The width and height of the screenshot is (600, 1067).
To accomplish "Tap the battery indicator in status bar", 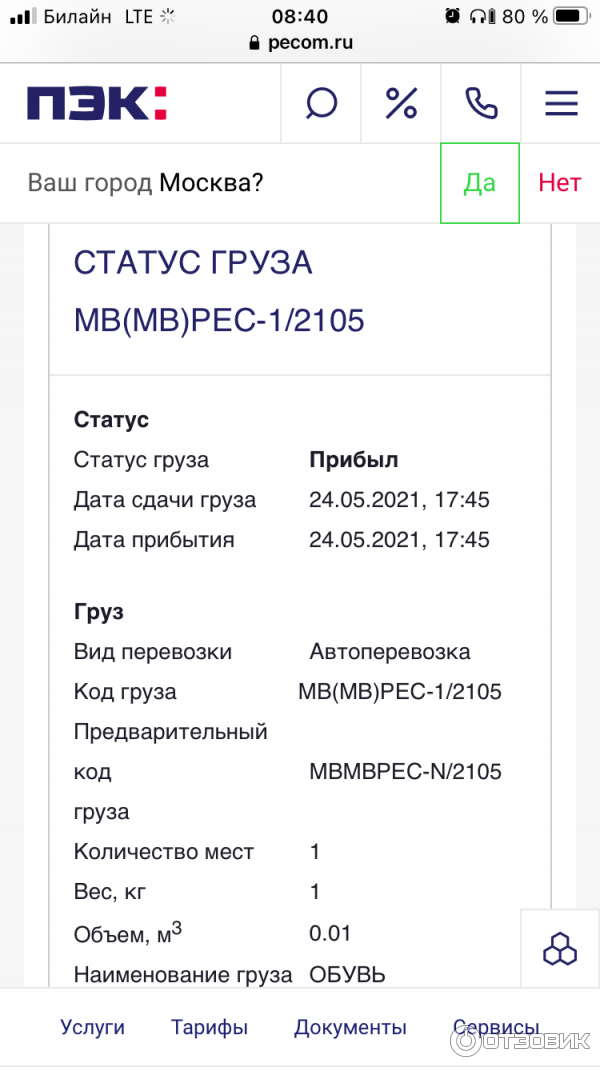I will [x=571, y=16].
